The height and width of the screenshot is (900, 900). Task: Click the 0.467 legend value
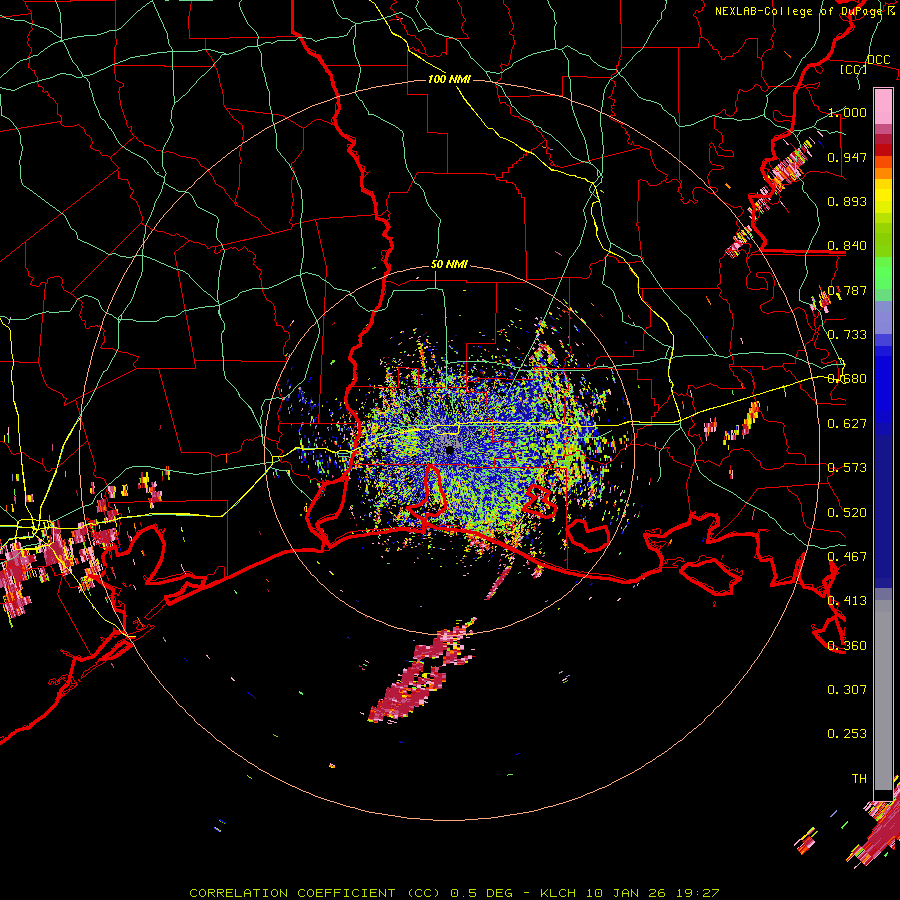pos(847,557)
